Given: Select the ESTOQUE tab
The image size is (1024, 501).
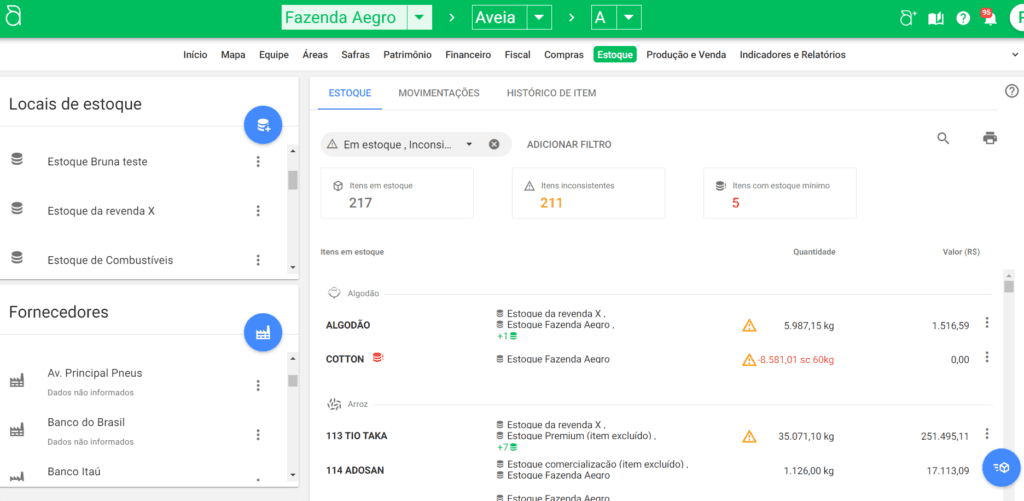Looking at the screenshot, I should pos(350,93).
